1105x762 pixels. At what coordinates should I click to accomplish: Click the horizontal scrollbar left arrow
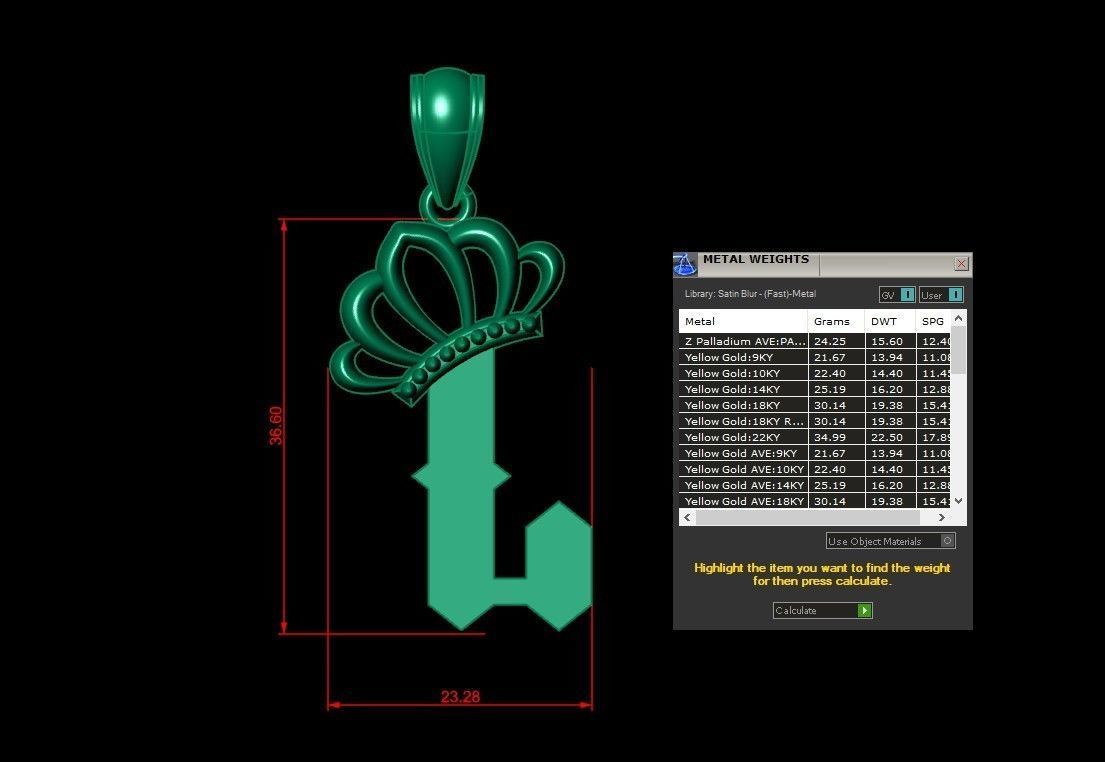(x=688, y=517)
